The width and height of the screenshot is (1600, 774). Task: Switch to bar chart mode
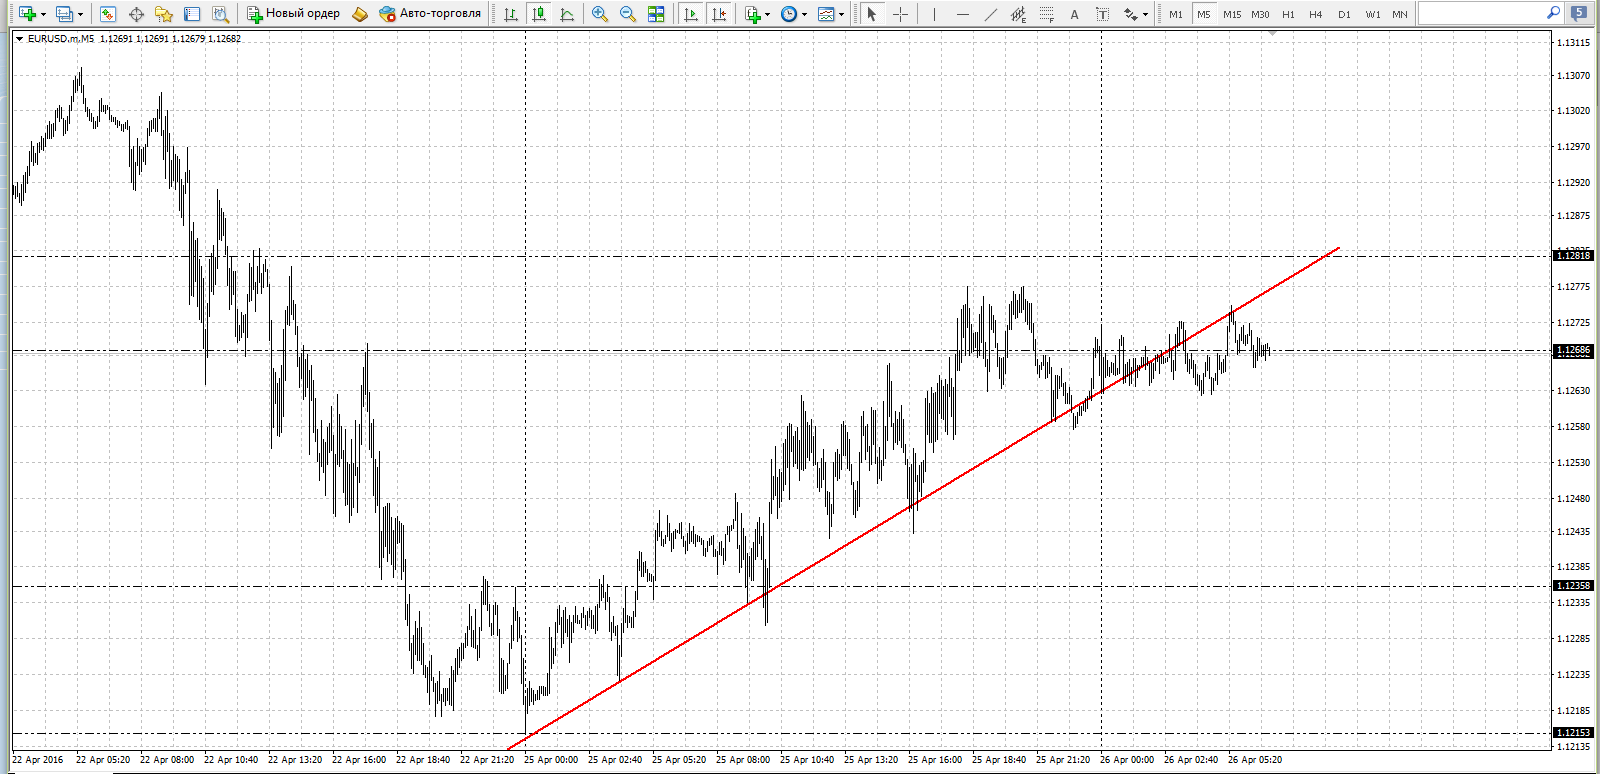511,14
